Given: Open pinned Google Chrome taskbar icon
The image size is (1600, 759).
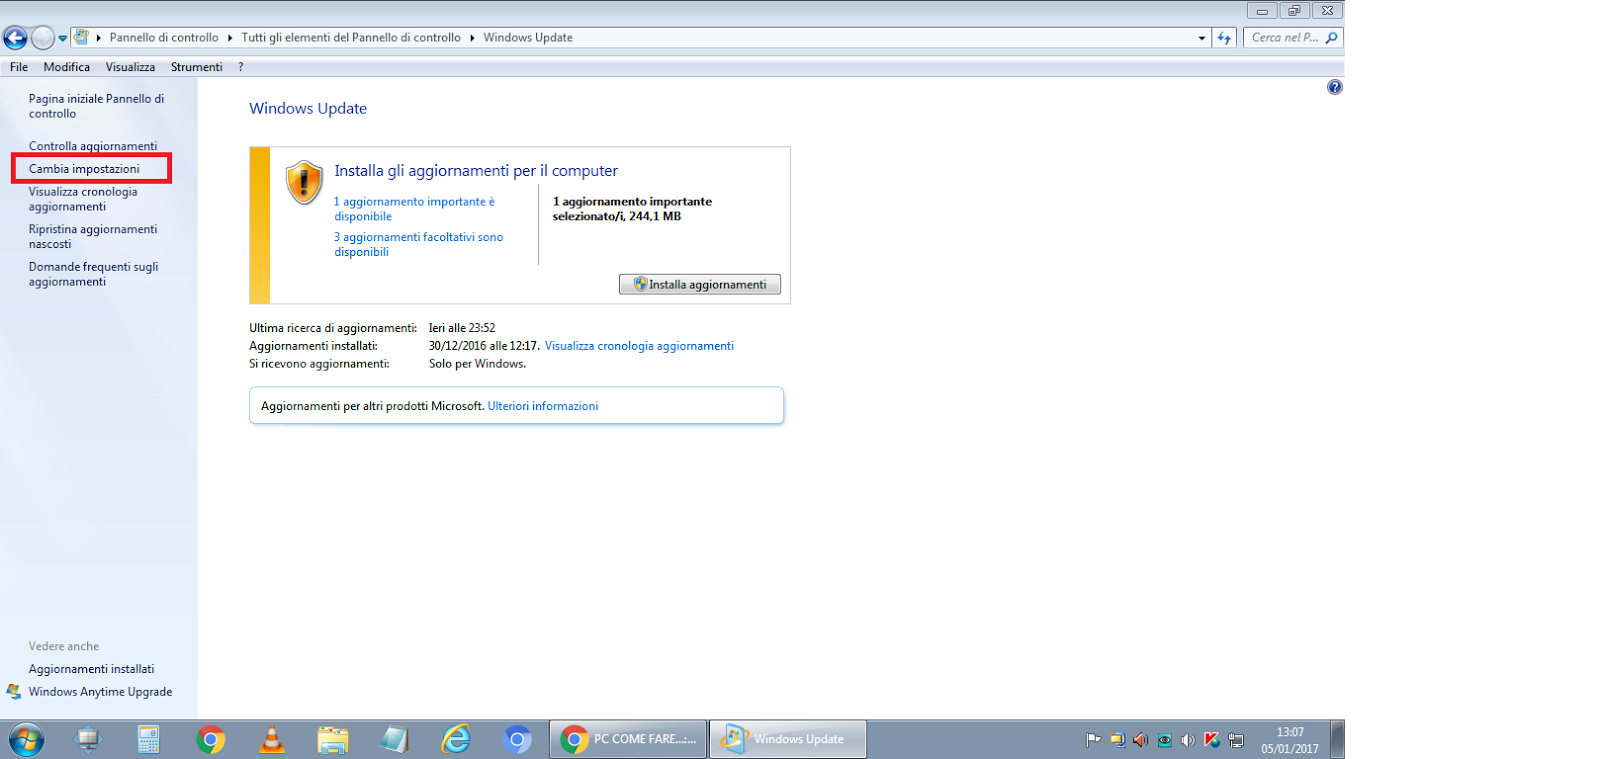Looking at the screenshot, I should (x=210, y=740).
